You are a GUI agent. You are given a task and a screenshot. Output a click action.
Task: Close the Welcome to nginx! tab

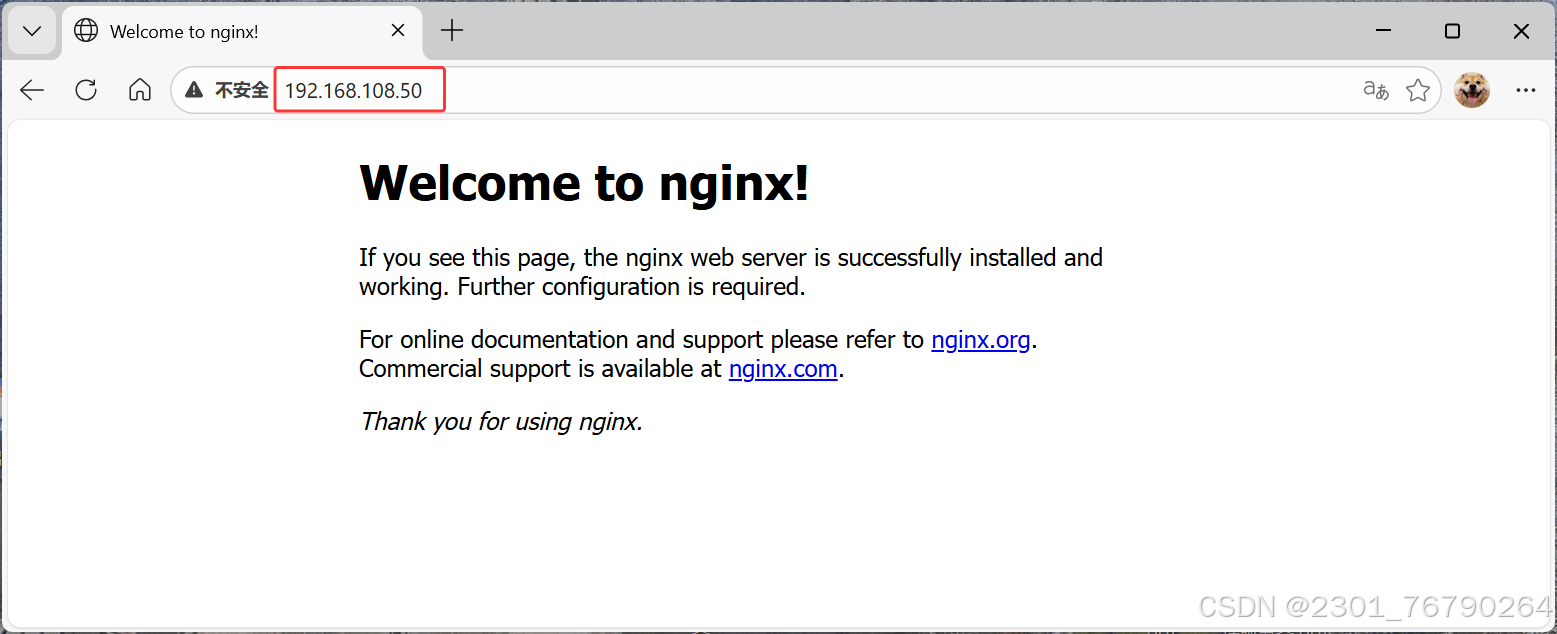pyautogui.click(x=398, y=31)
